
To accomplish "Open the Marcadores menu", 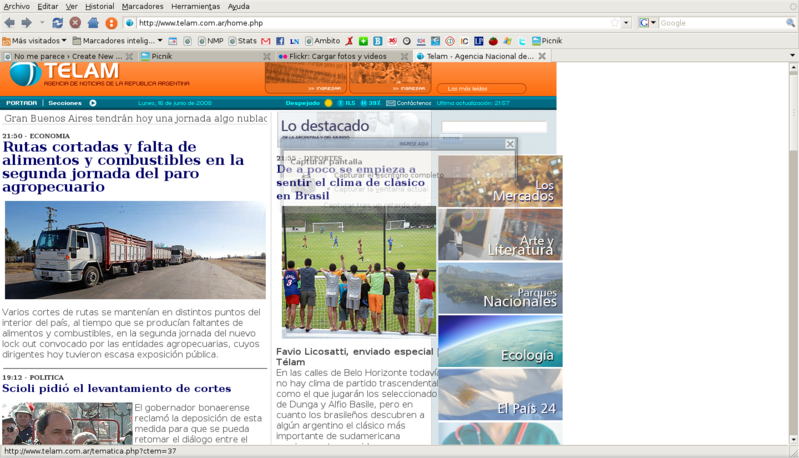I will [x=143, y=6].
